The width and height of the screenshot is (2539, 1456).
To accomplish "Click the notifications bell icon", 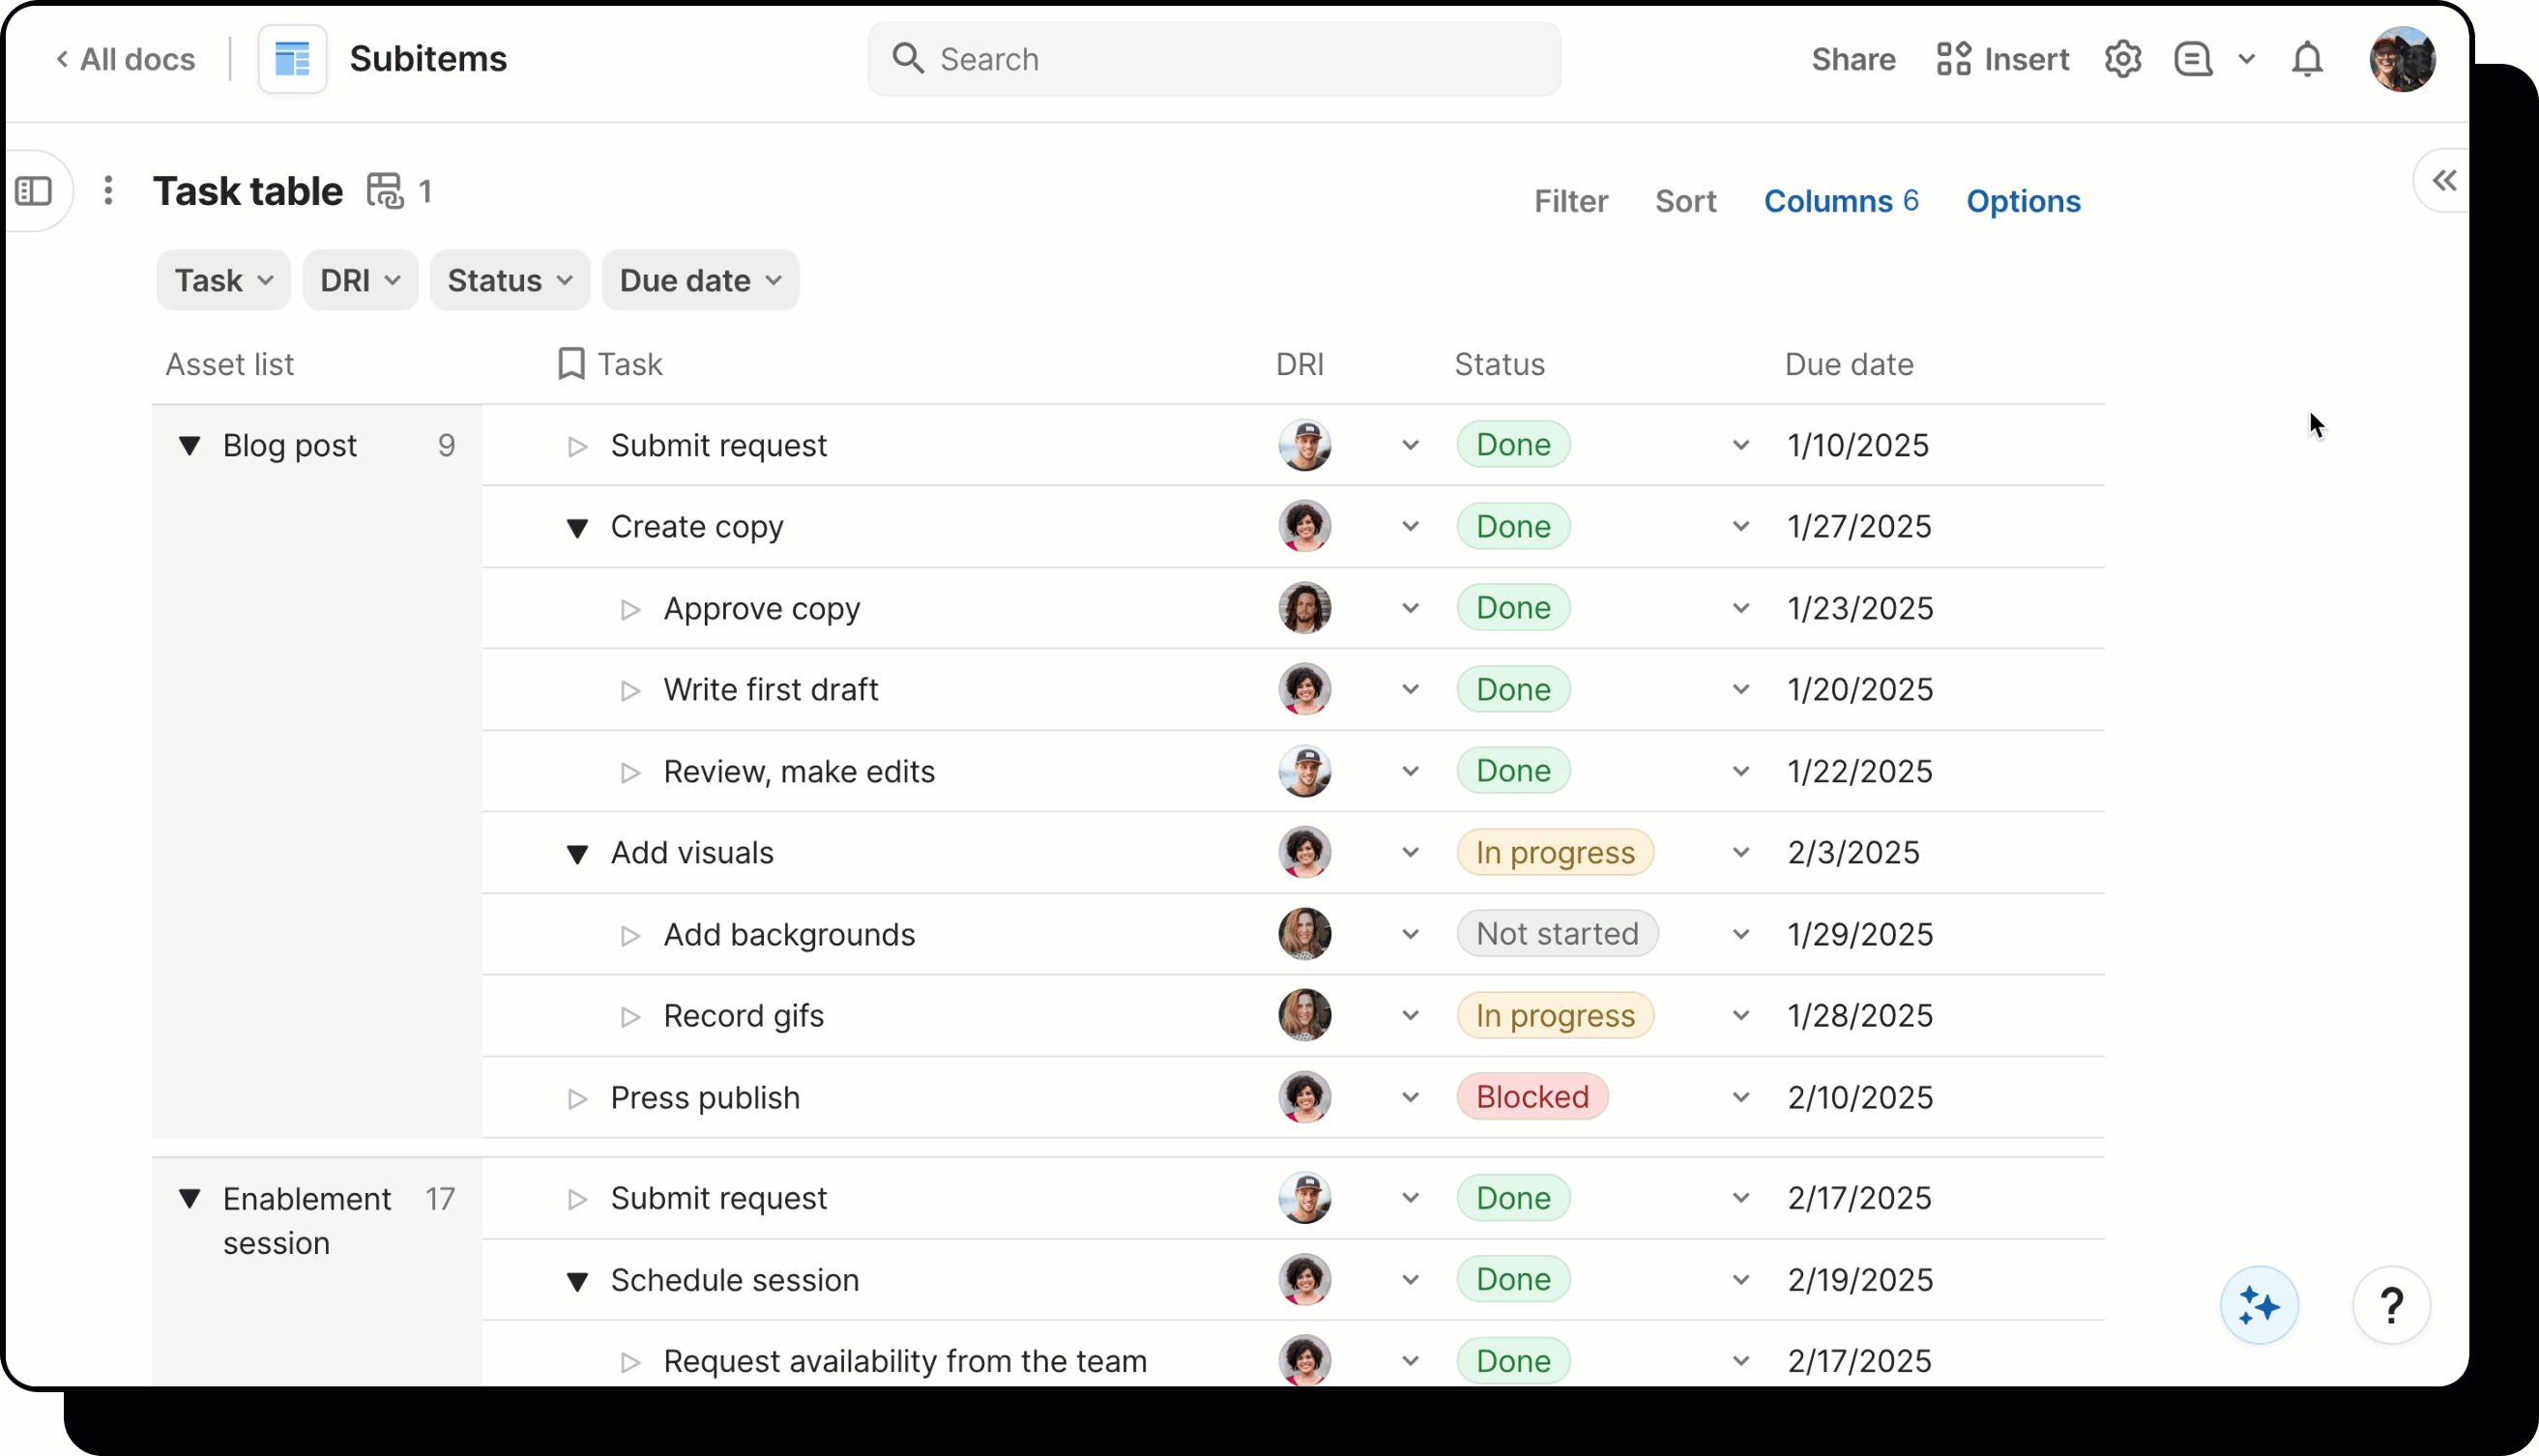I will [2306, 59].
